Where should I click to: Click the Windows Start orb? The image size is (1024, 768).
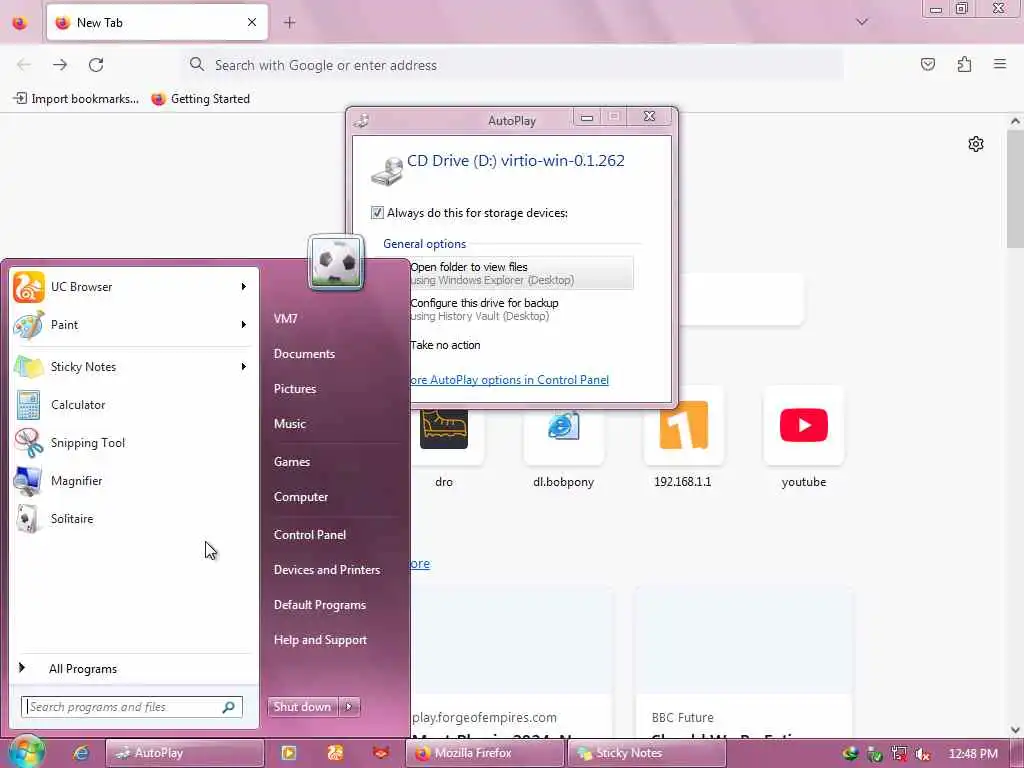coord(26,752)
